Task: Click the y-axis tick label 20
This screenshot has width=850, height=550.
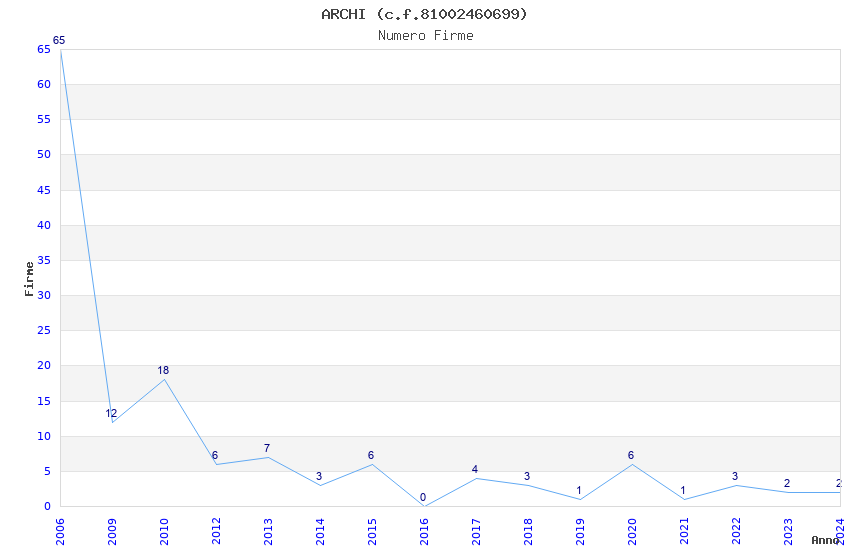Action: click(44, 366)
